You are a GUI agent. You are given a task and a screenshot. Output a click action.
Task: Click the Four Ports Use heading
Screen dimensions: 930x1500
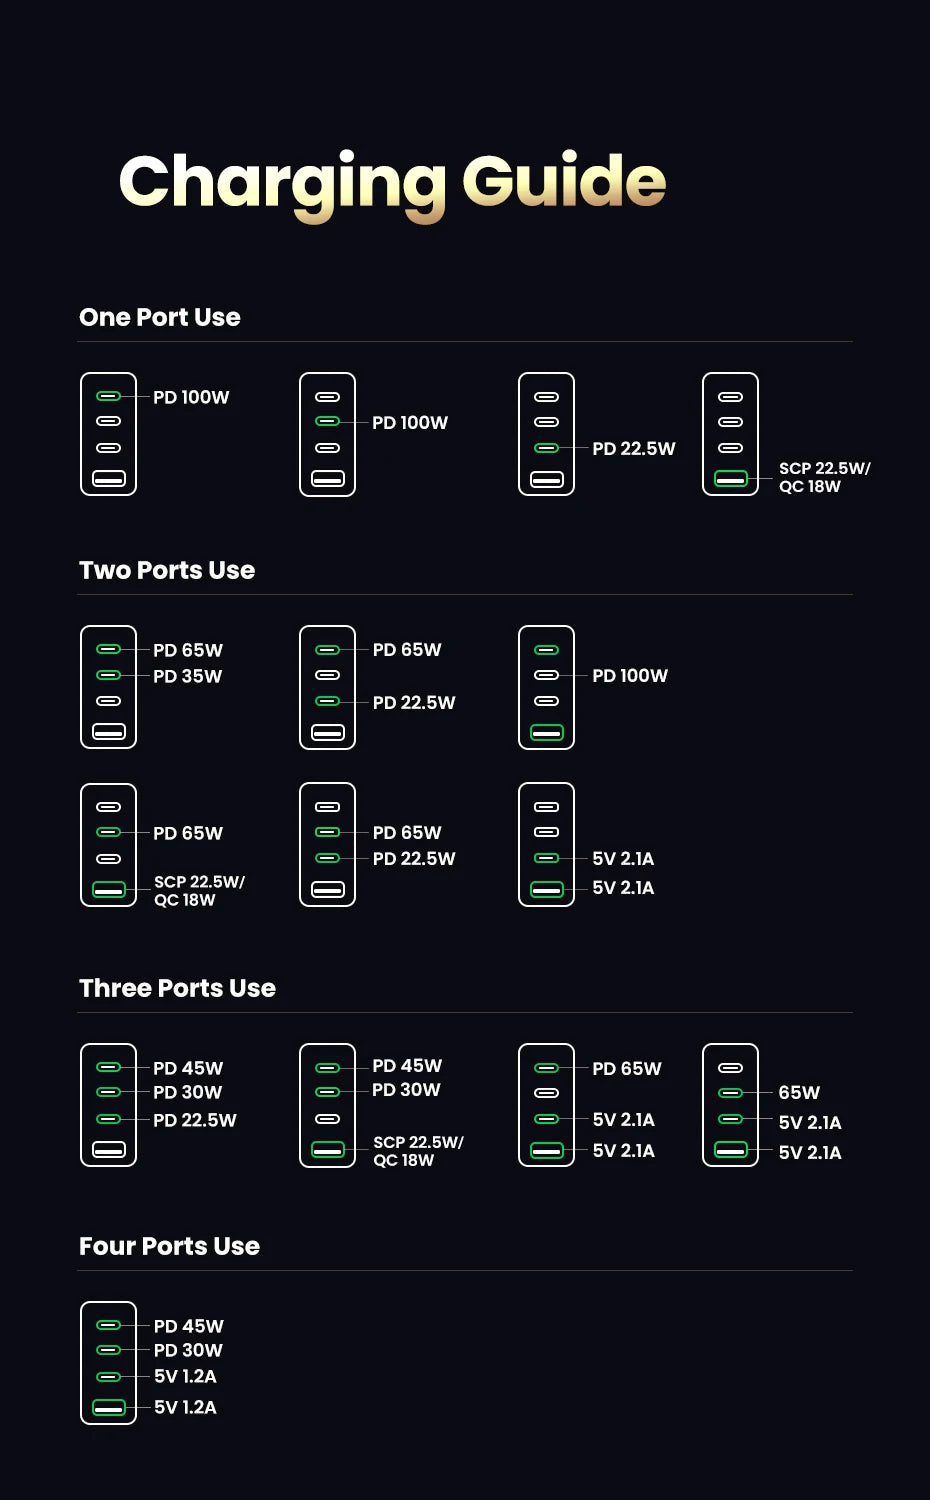[169, 1246]
